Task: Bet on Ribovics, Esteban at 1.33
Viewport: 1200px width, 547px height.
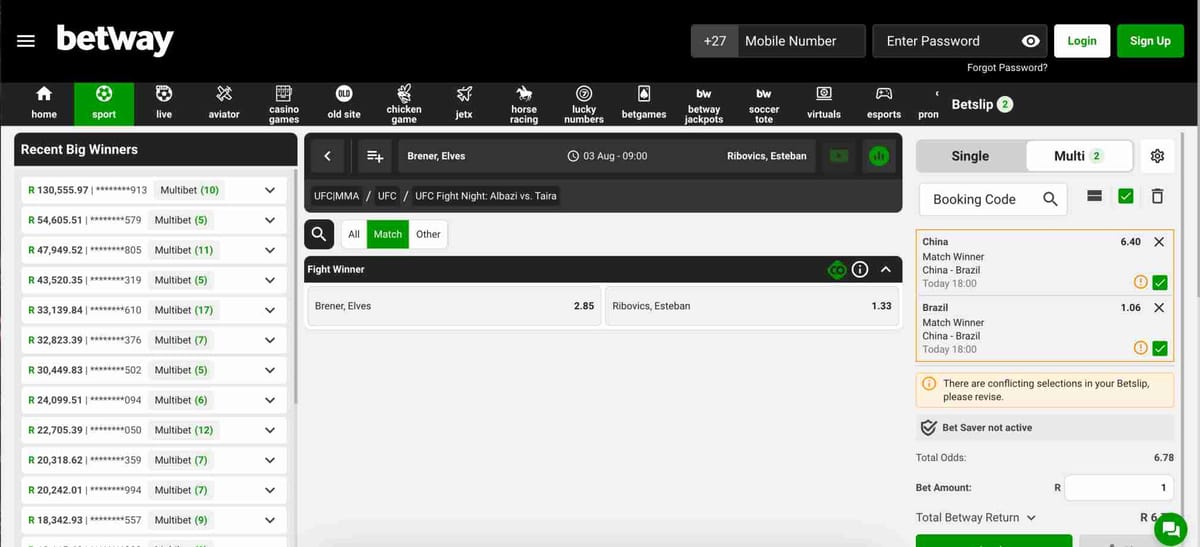Action: [752, 306]
